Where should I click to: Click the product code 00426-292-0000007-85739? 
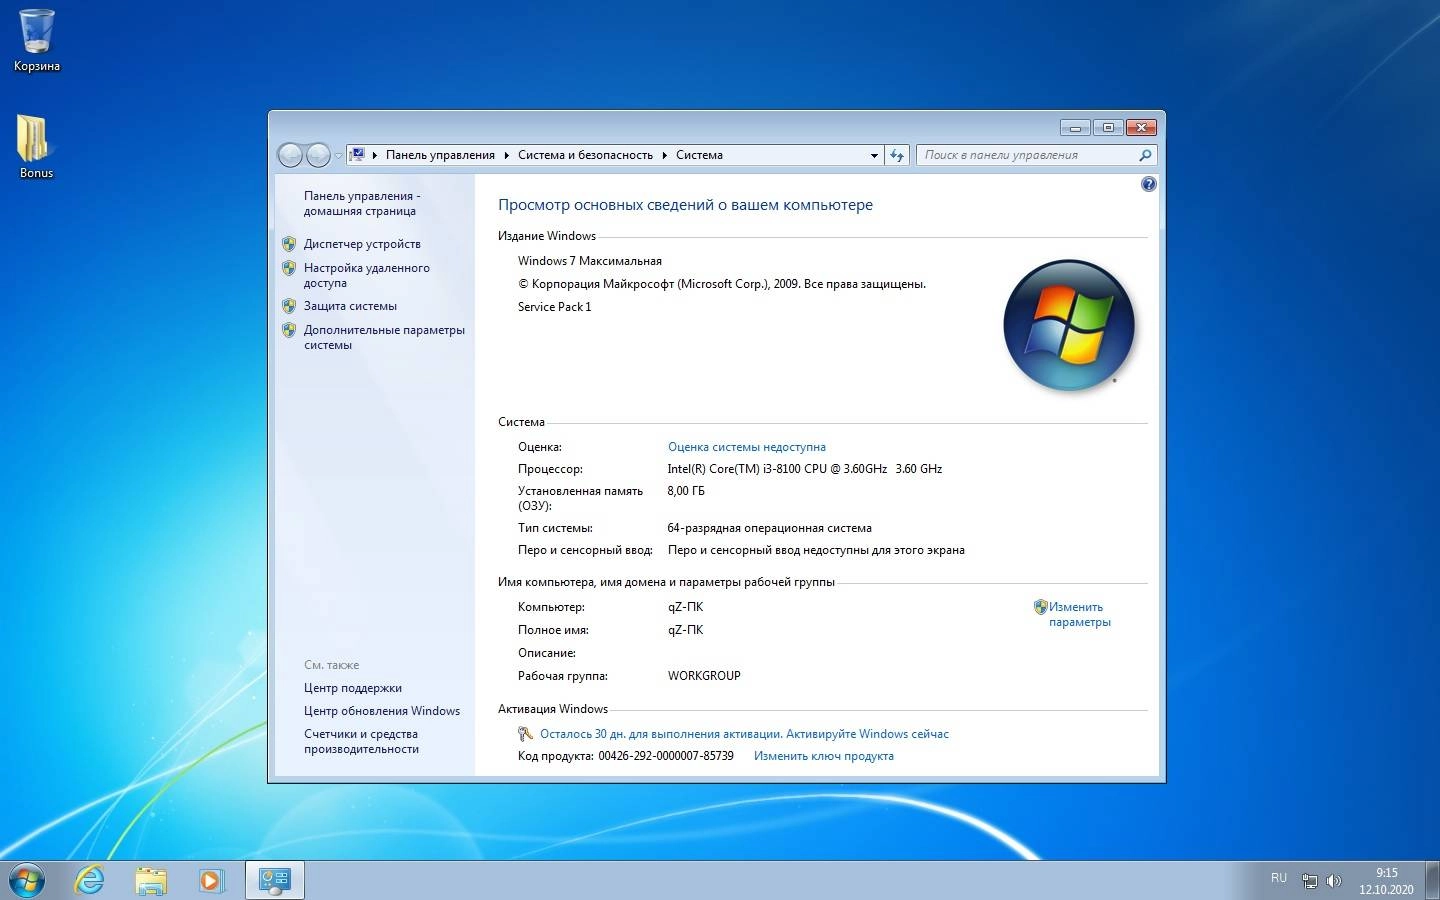tap(666, 756)
